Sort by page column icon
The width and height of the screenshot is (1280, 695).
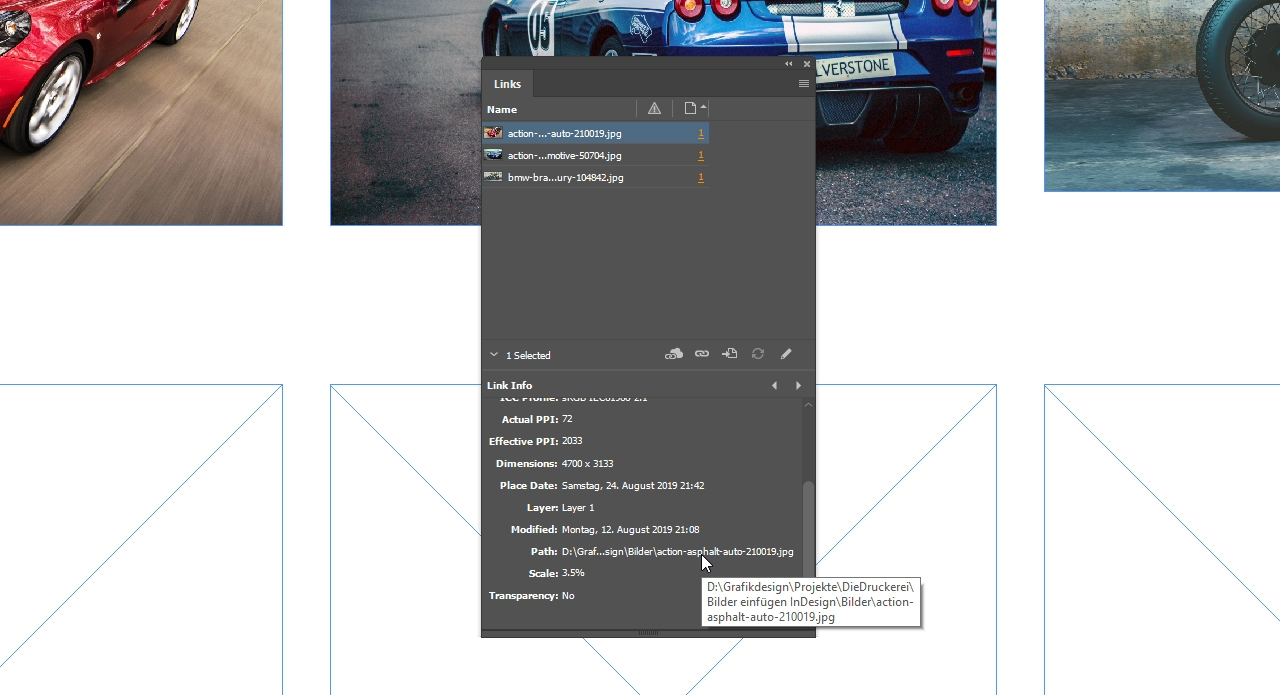(x=690, y=108)
